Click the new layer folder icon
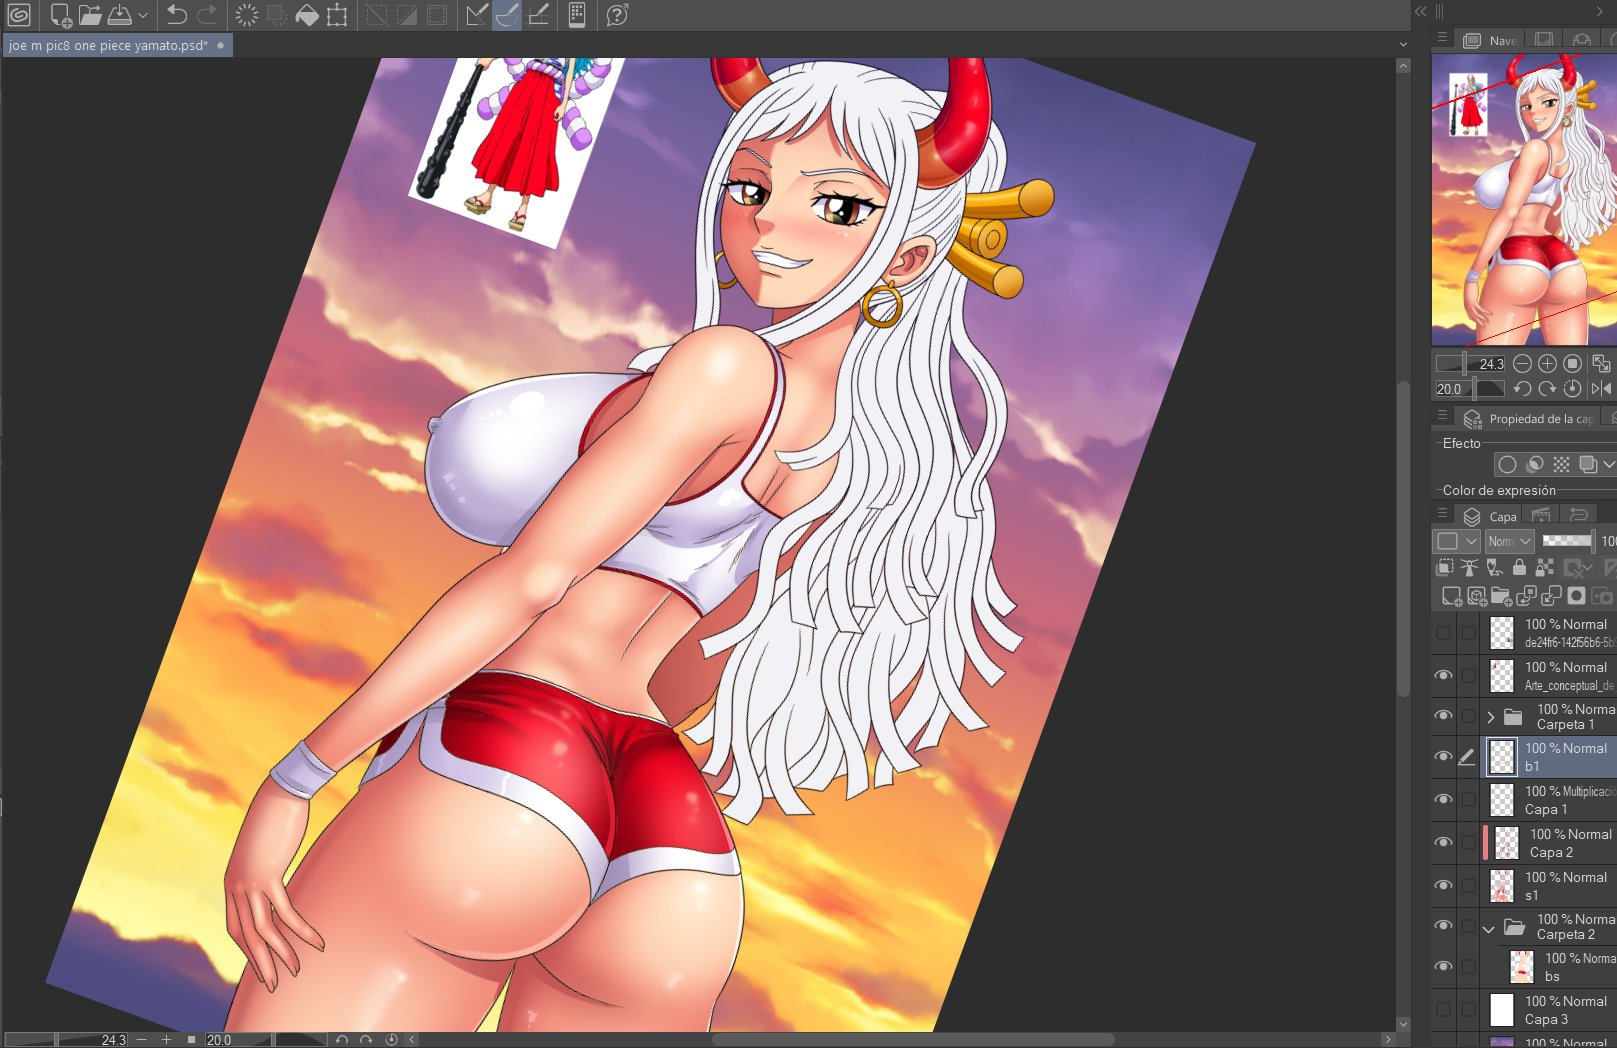Image resolution: width=1617 pixels, height=1048 pixels. pyautogui.click(x=1501, y=596)
